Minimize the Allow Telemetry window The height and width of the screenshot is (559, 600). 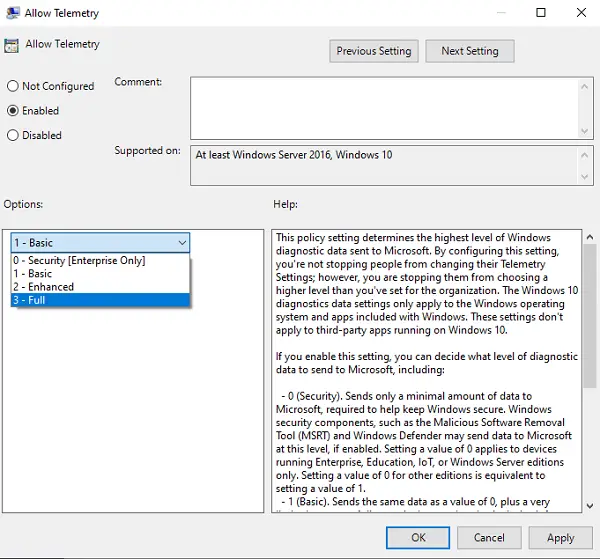coord(501,13)
